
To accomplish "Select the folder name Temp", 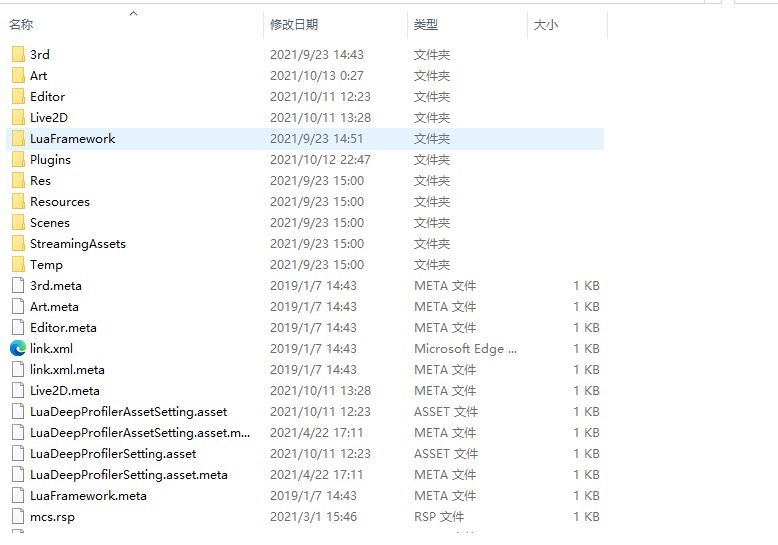I will (x=46, y=265).
